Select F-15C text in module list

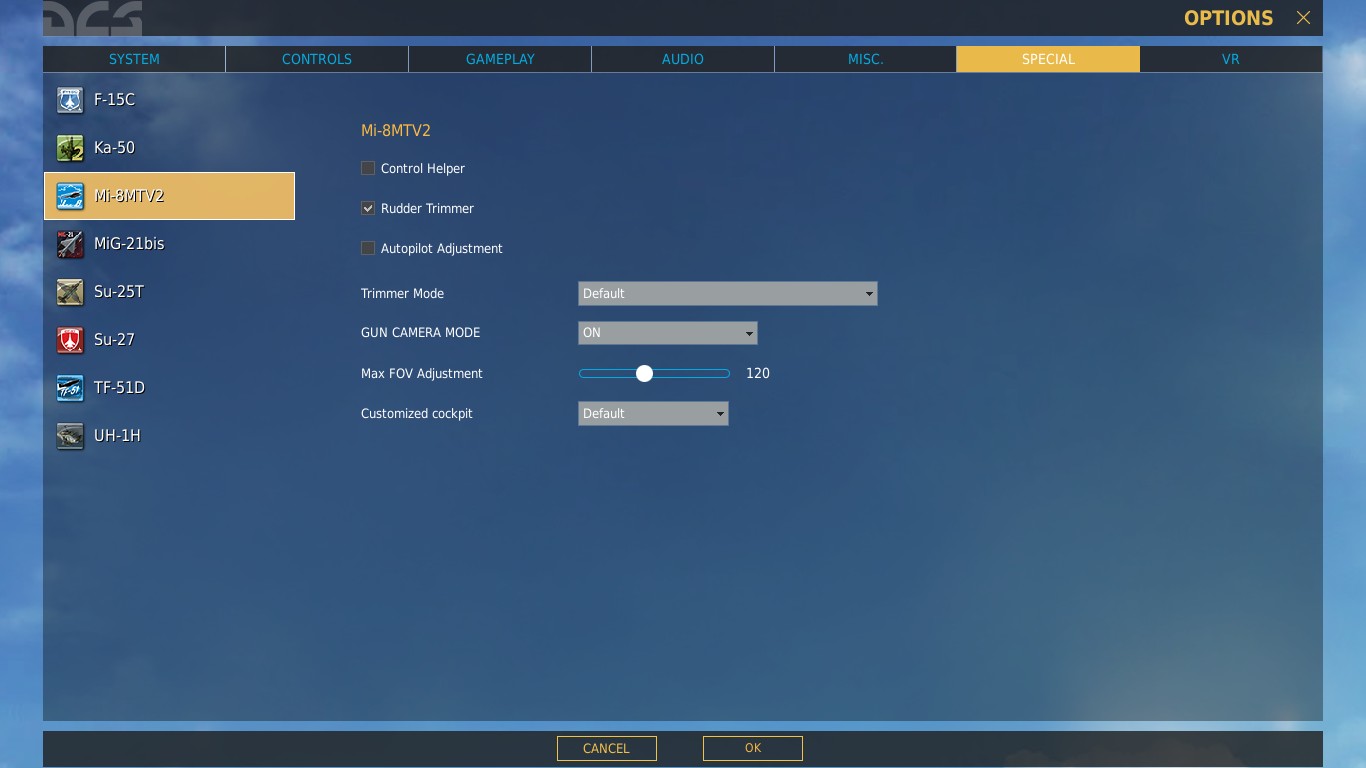click(x=114, y=100)
